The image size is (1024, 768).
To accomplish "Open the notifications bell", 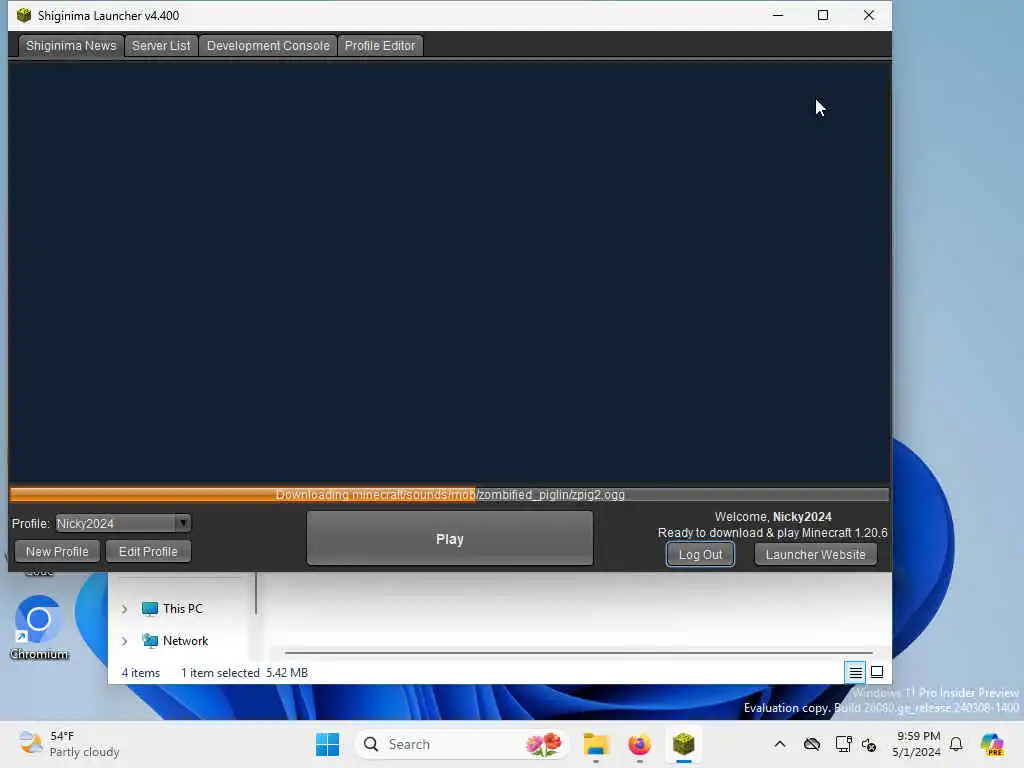I will click(x=956, y=744).
